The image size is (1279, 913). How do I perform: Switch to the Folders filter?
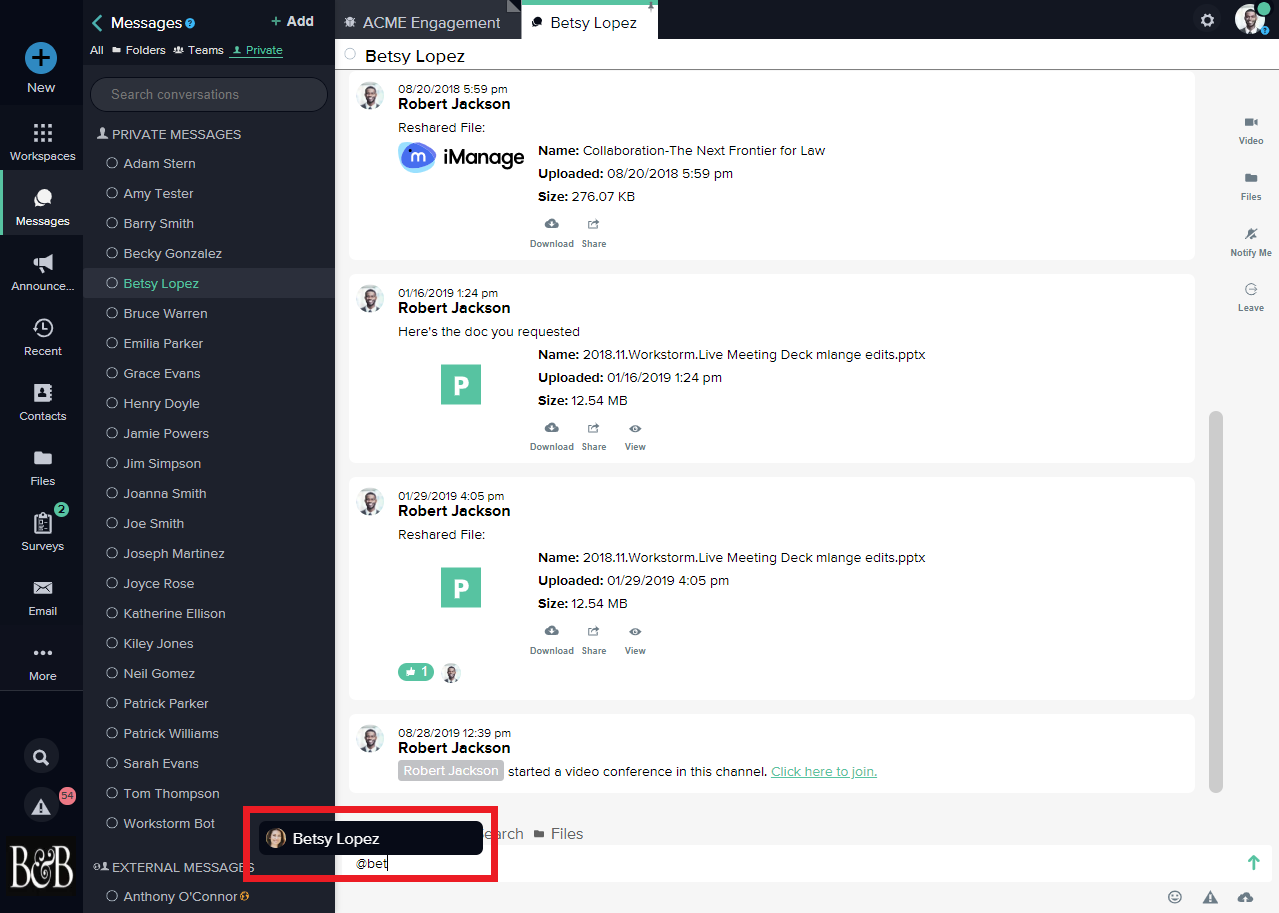pos(138,50)
